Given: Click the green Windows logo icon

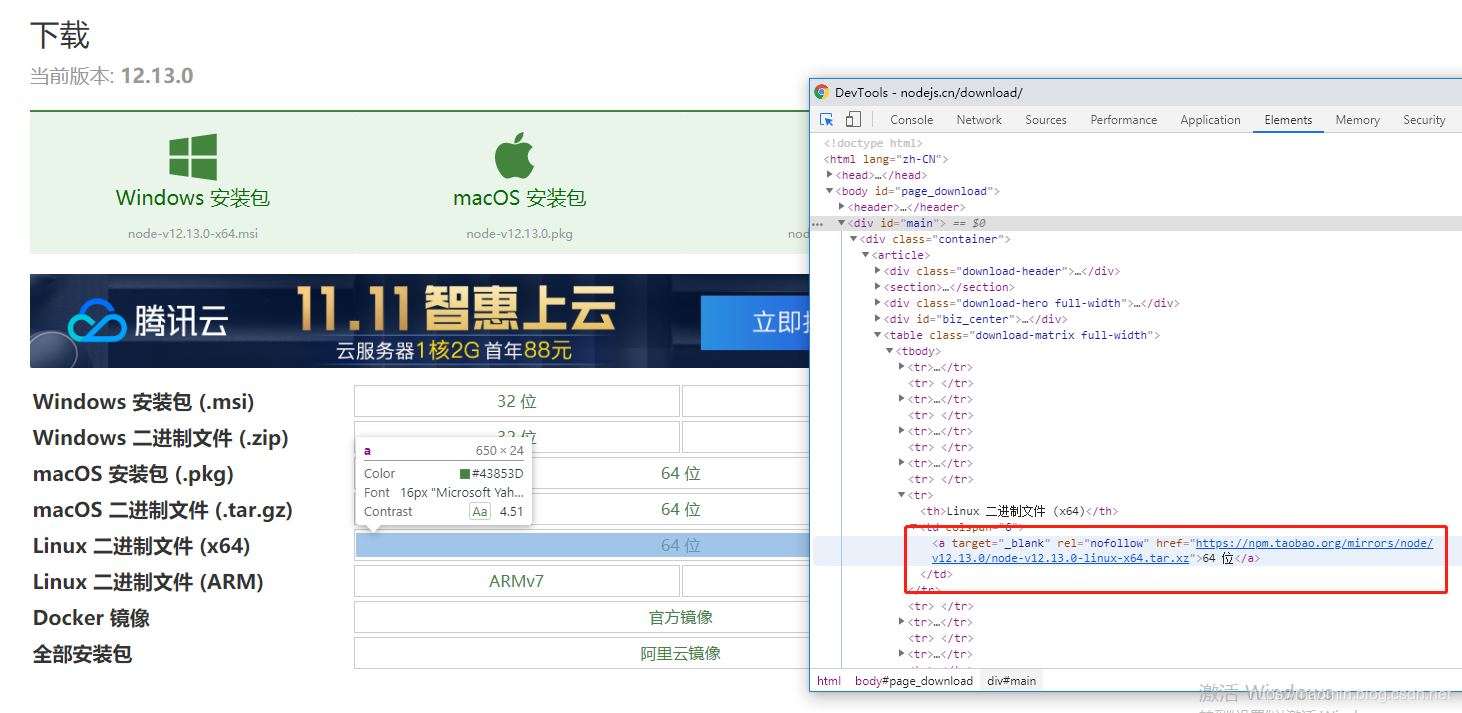Looking at the screenshot, I should point(193,158).
